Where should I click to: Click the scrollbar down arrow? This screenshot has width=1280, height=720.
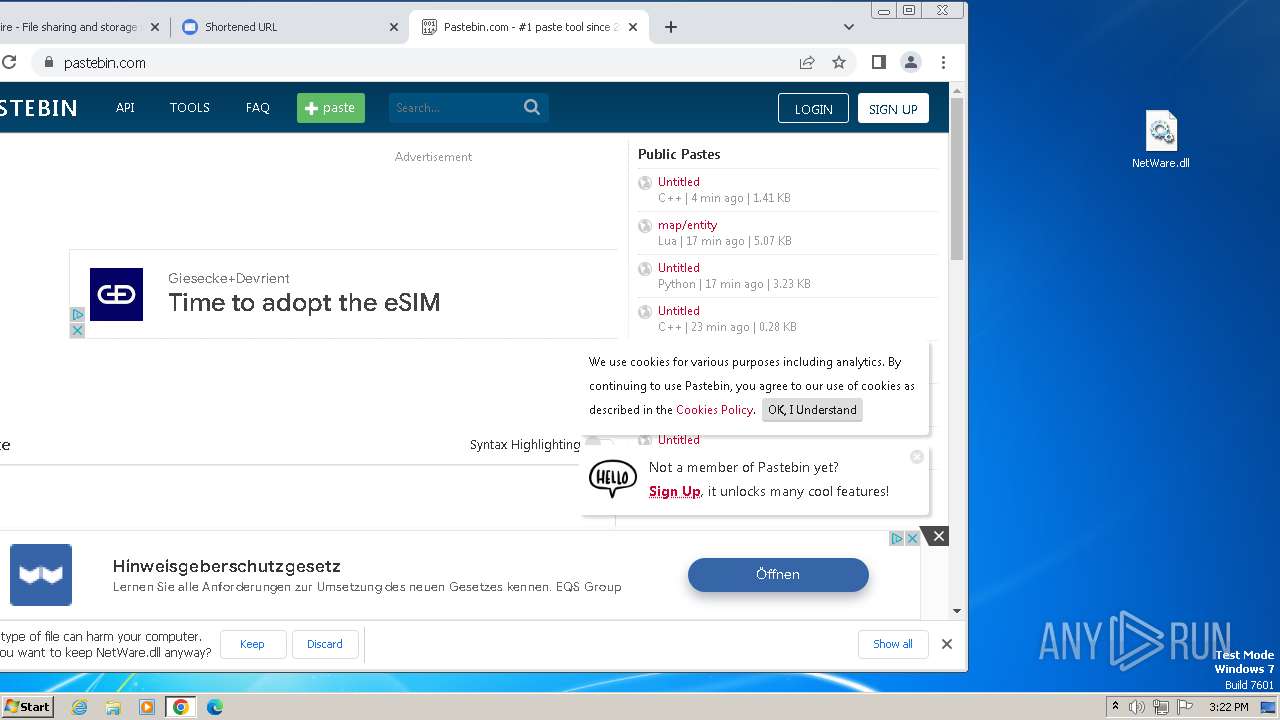(x=957, y=611)
